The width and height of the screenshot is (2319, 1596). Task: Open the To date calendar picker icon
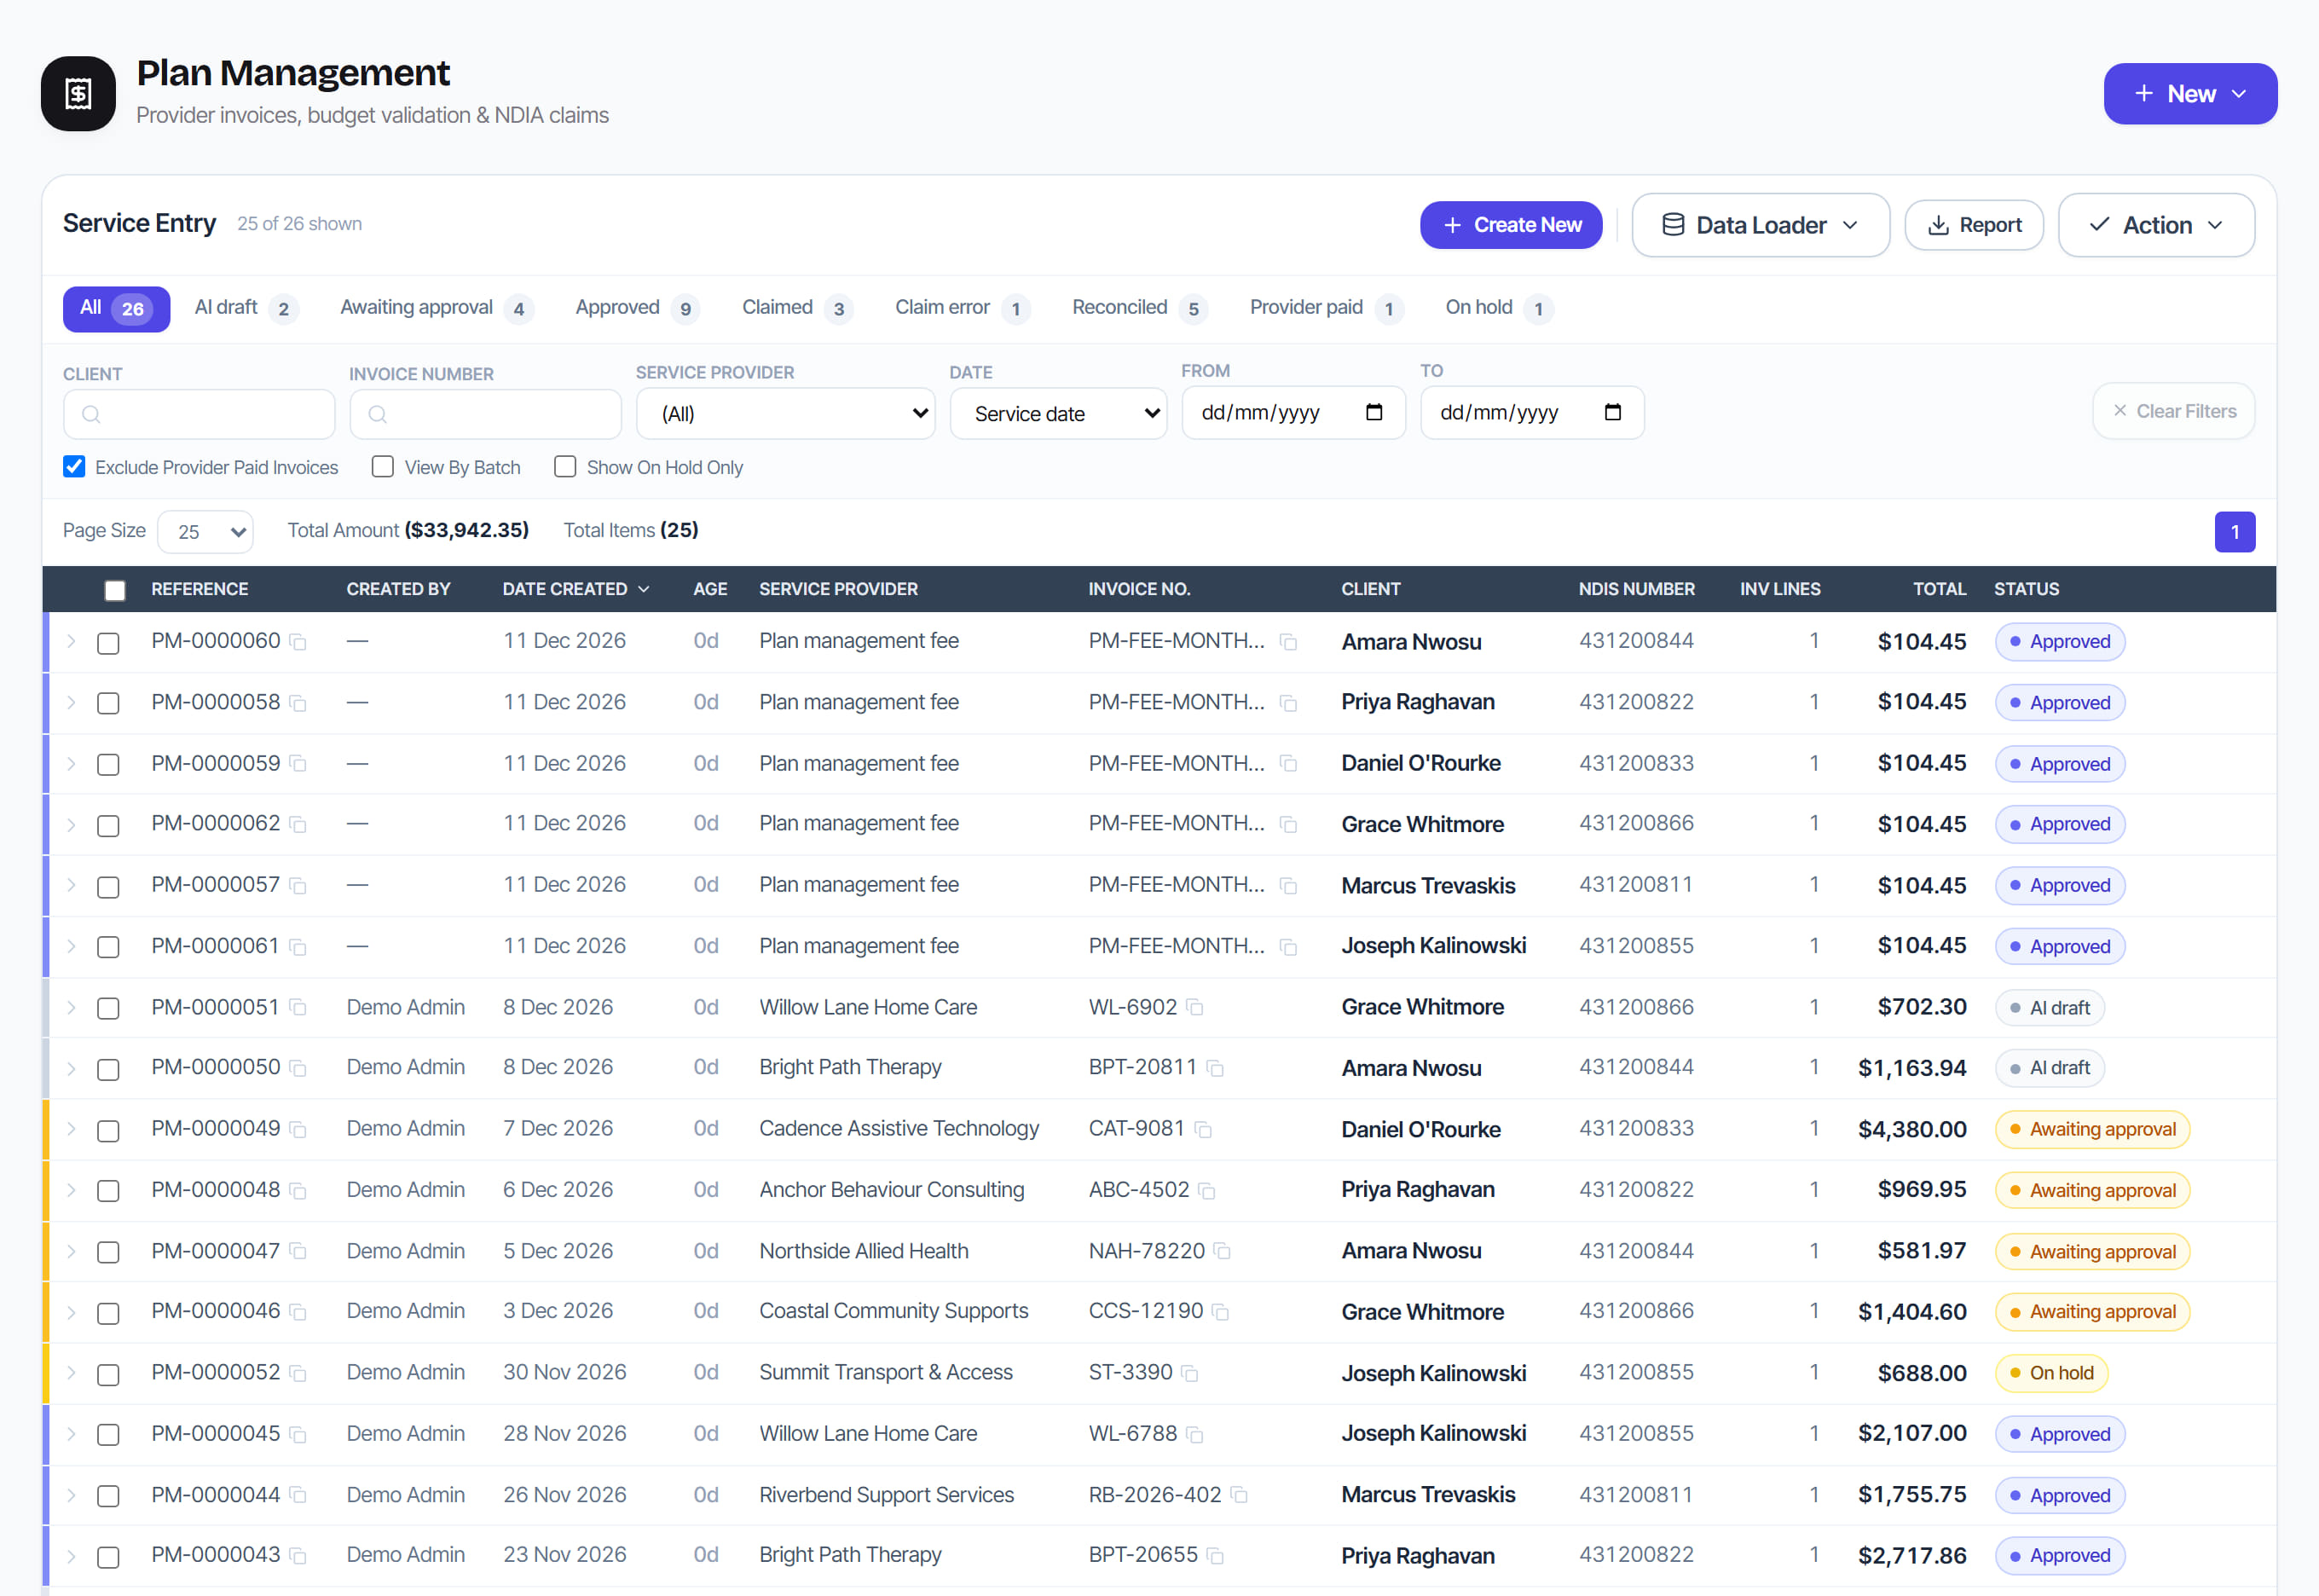[1613, 412]
